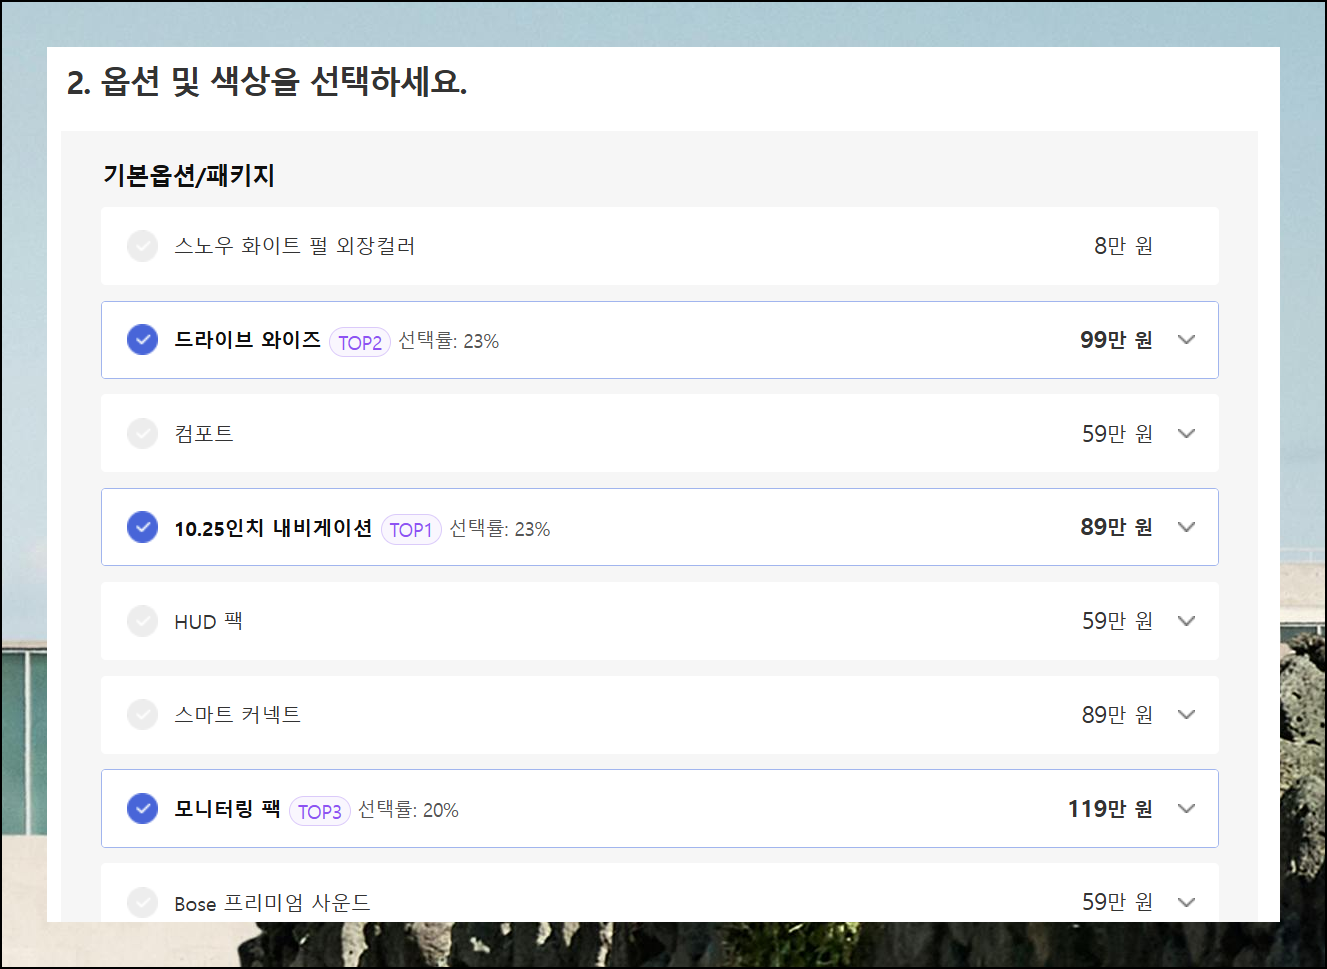This screenshot has width=1327, height=969.
Task: Click the 119만 원 price
Action: tap(1111, 808)
